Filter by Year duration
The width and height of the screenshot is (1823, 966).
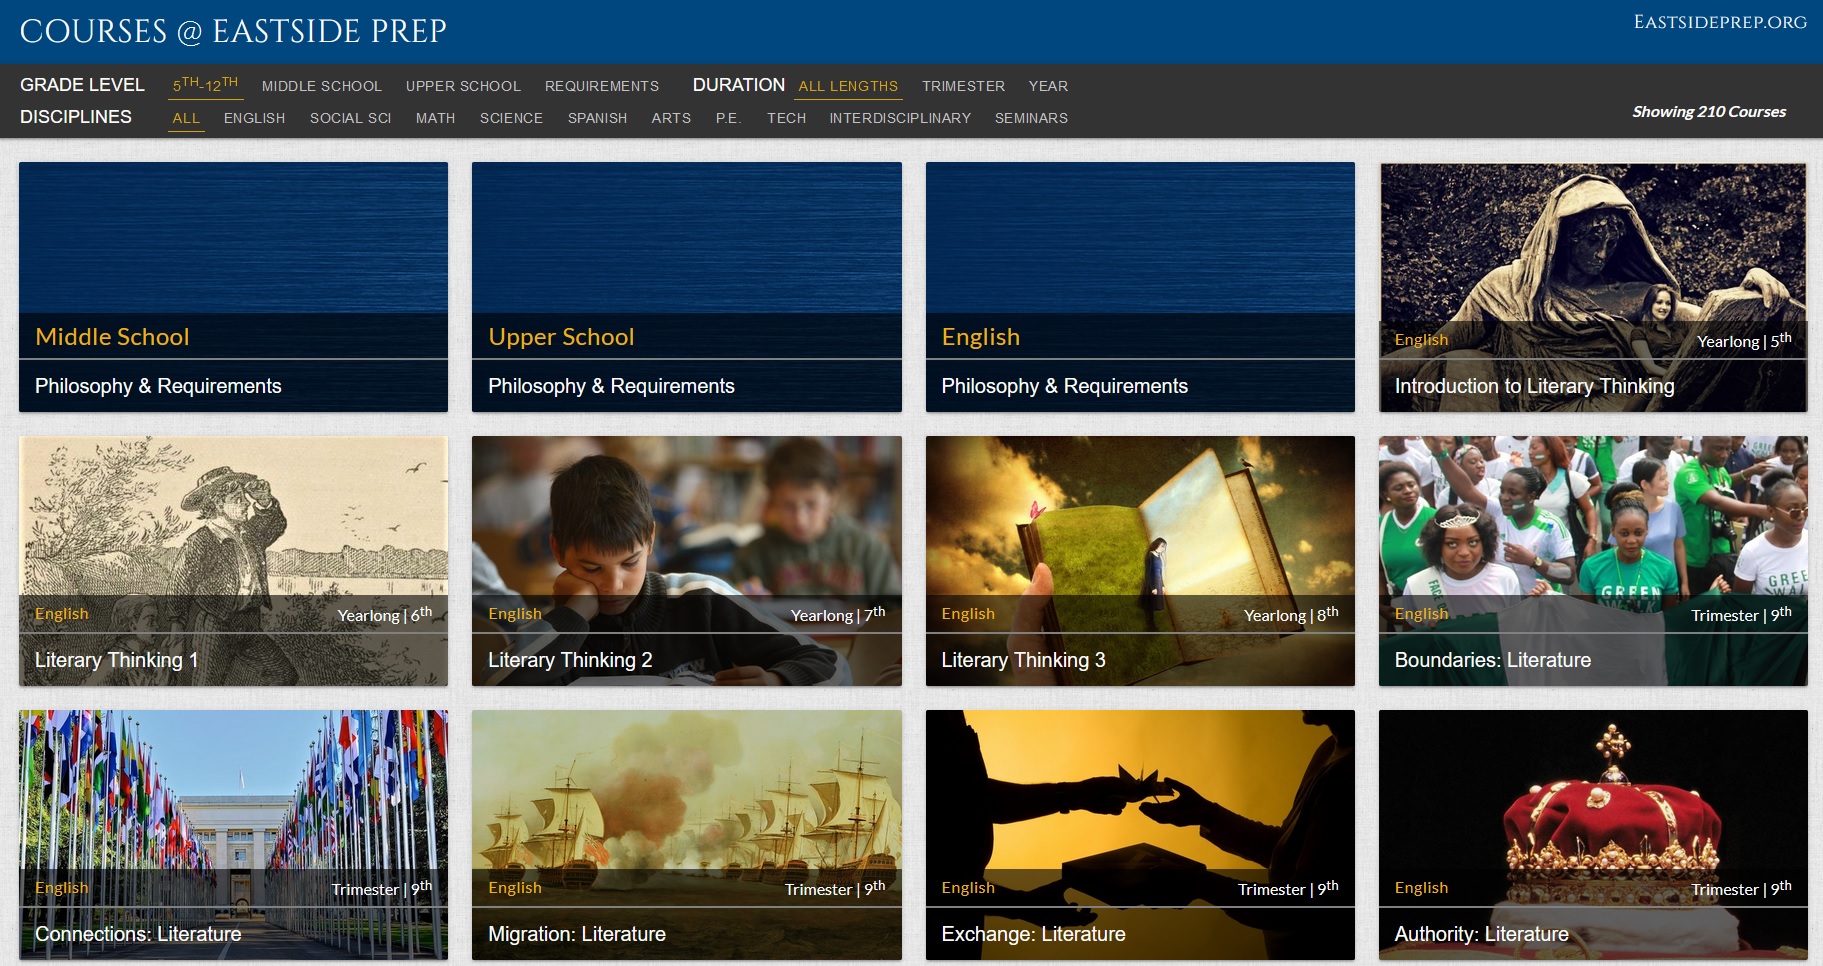(1048, 86)
